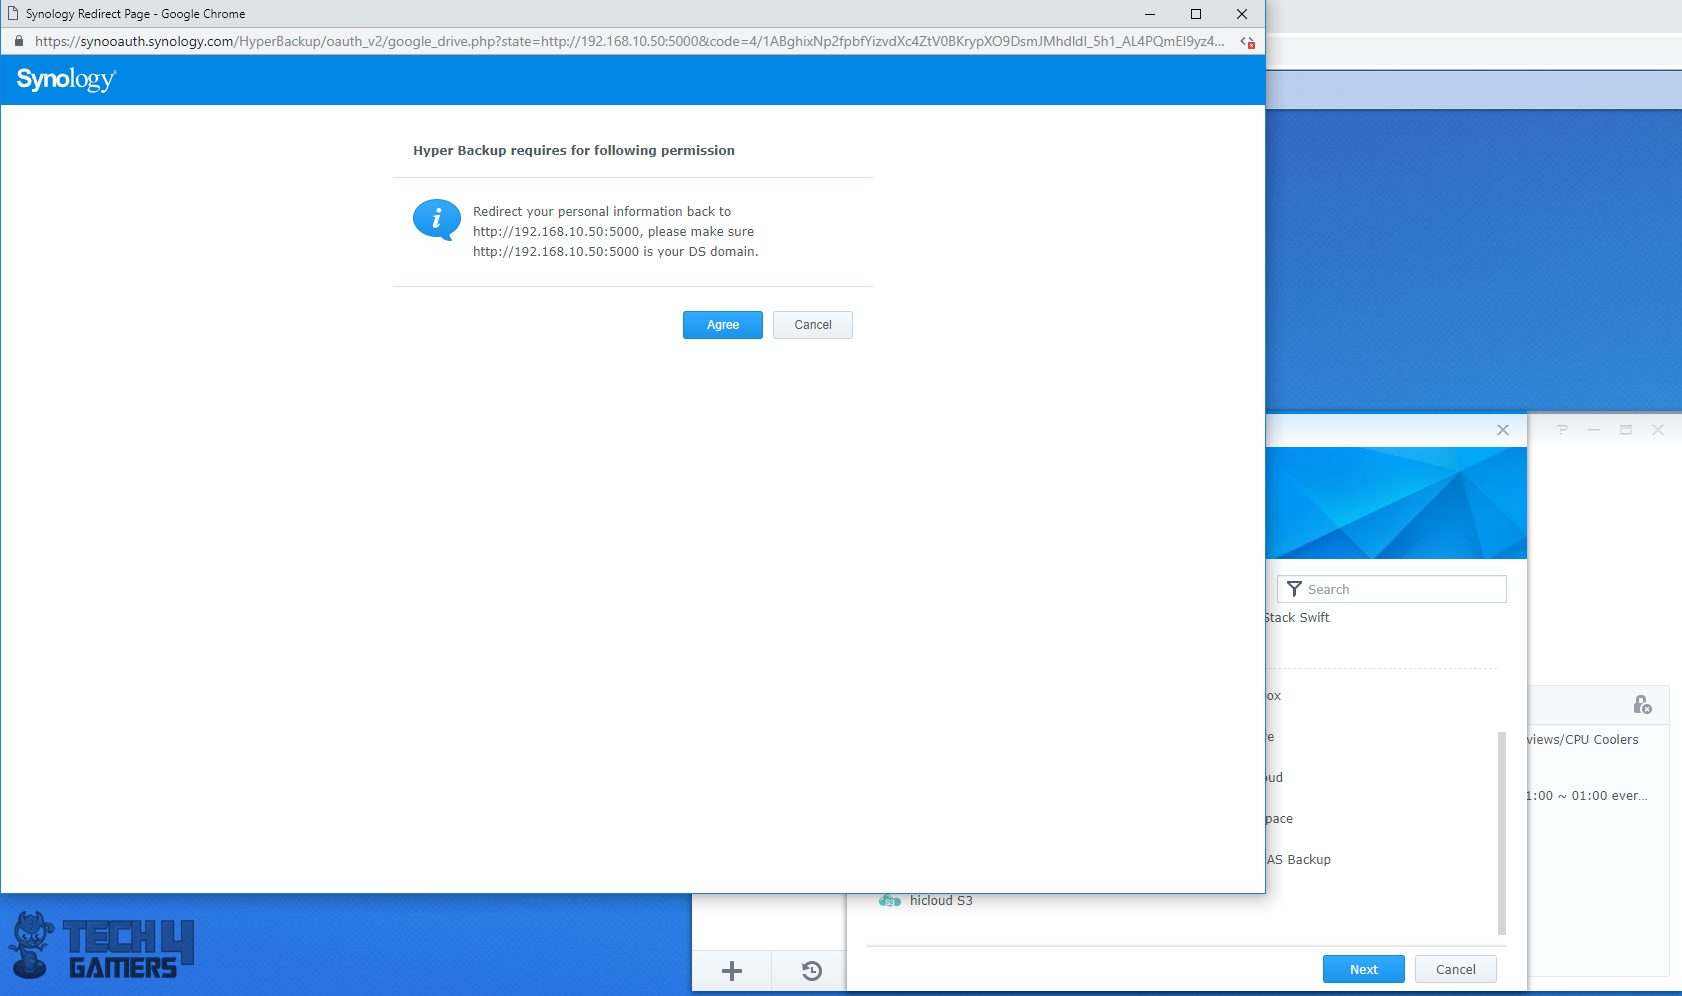
Task: Agree to the Hyper Backup permission request
Action: [722, 325]
